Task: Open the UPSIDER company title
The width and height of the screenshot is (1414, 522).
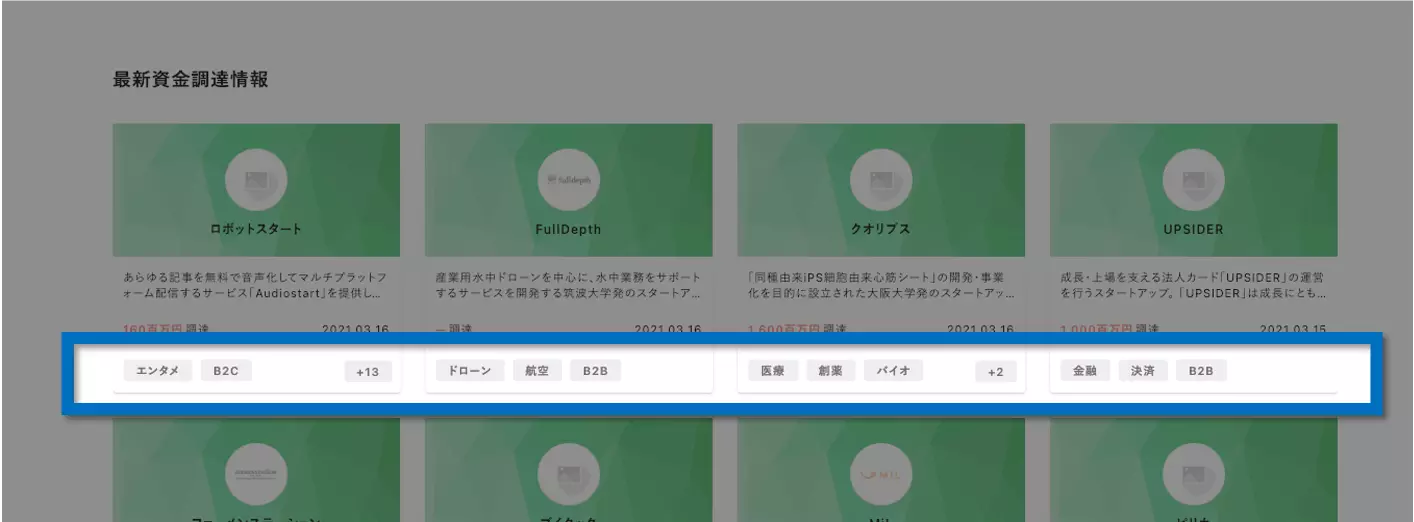Action: point(1193,229)
